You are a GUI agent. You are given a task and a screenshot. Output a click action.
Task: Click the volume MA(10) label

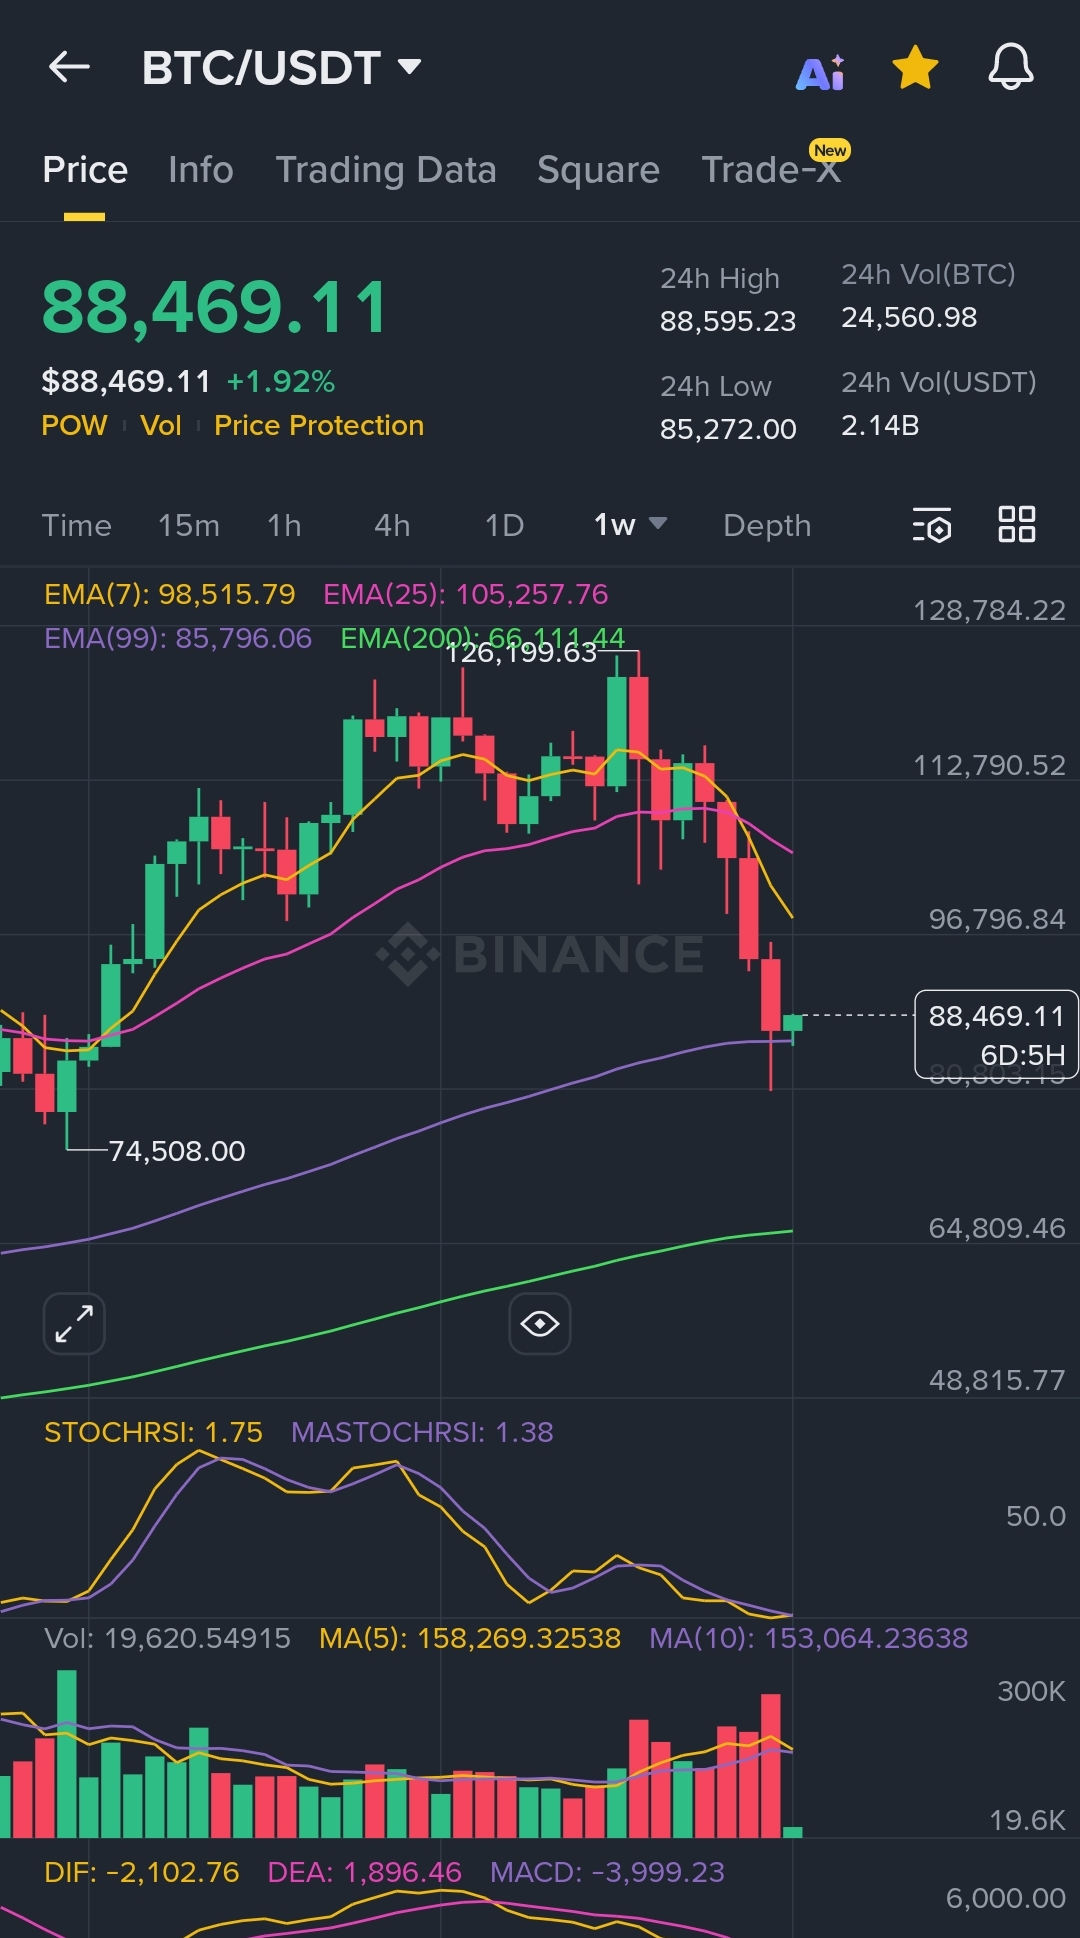(x=808, y=1638)
